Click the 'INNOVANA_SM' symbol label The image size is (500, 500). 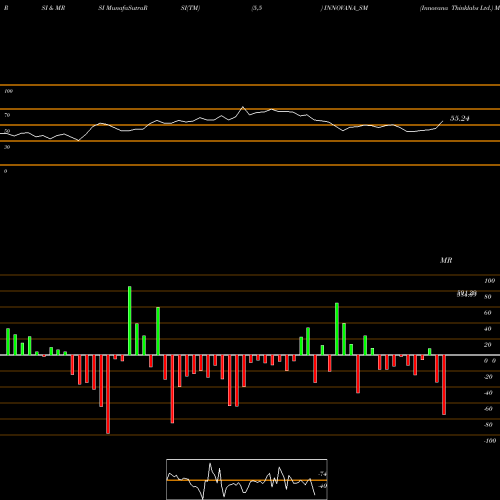346,8
